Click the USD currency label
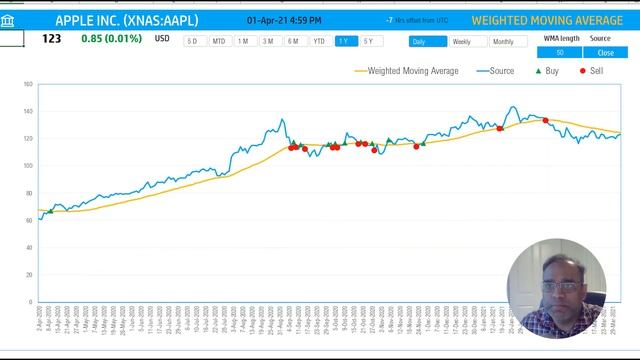The width and height of the screenshot is (640, 360). [x=162, y=38]
